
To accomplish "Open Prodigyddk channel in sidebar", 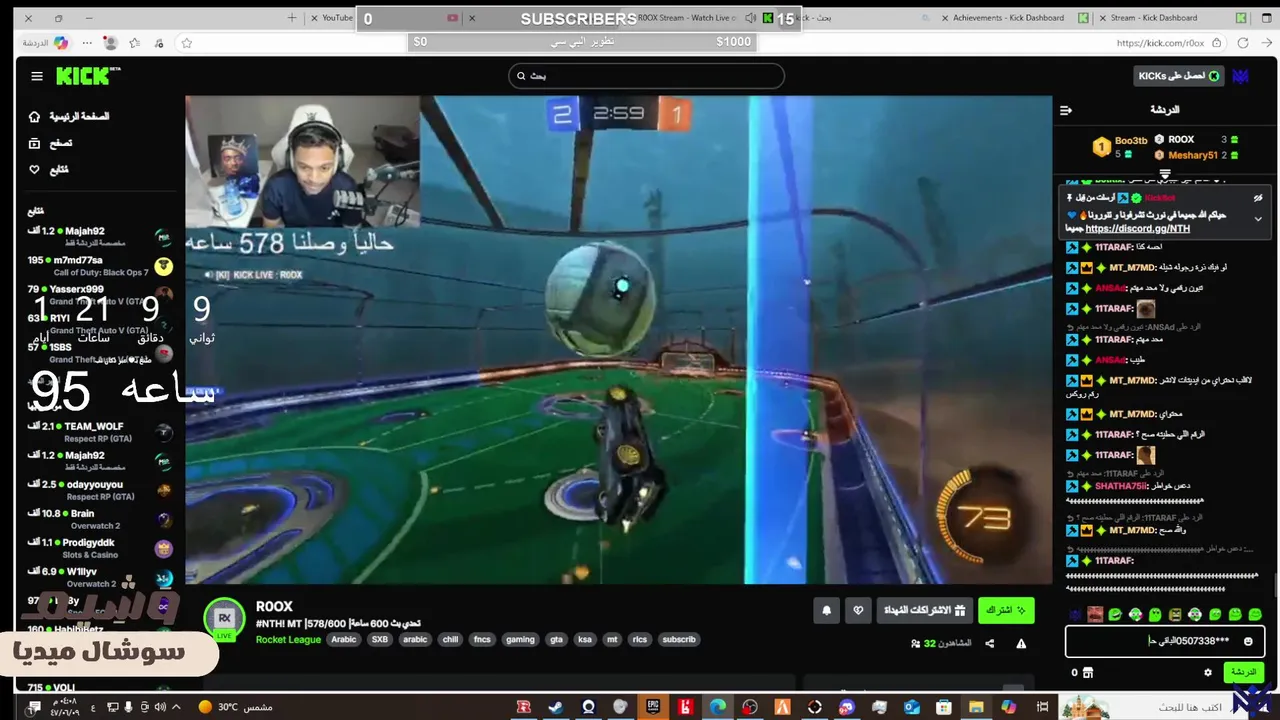I will (x=100, y=548).
